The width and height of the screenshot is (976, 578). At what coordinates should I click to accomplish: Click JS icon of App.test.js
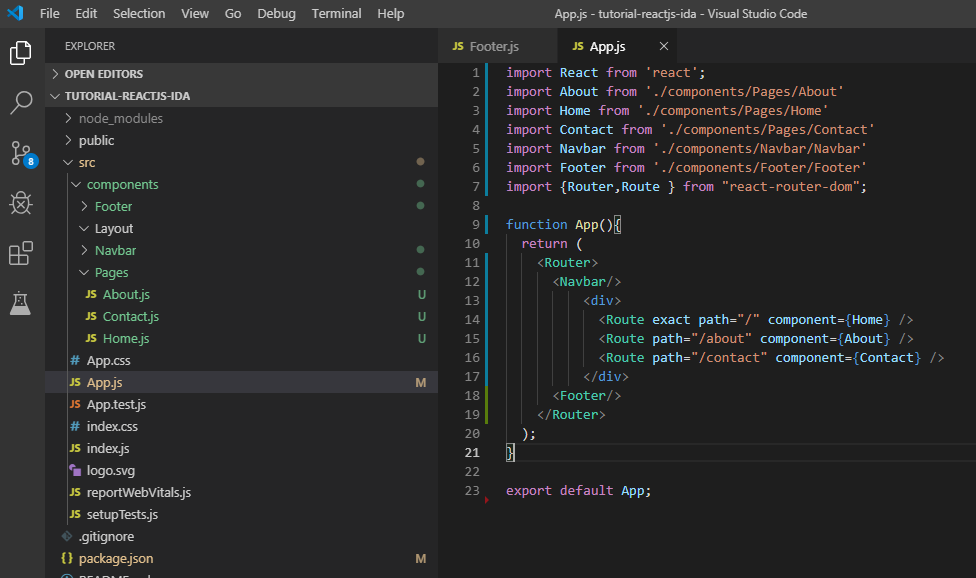(x=75, y=404)
